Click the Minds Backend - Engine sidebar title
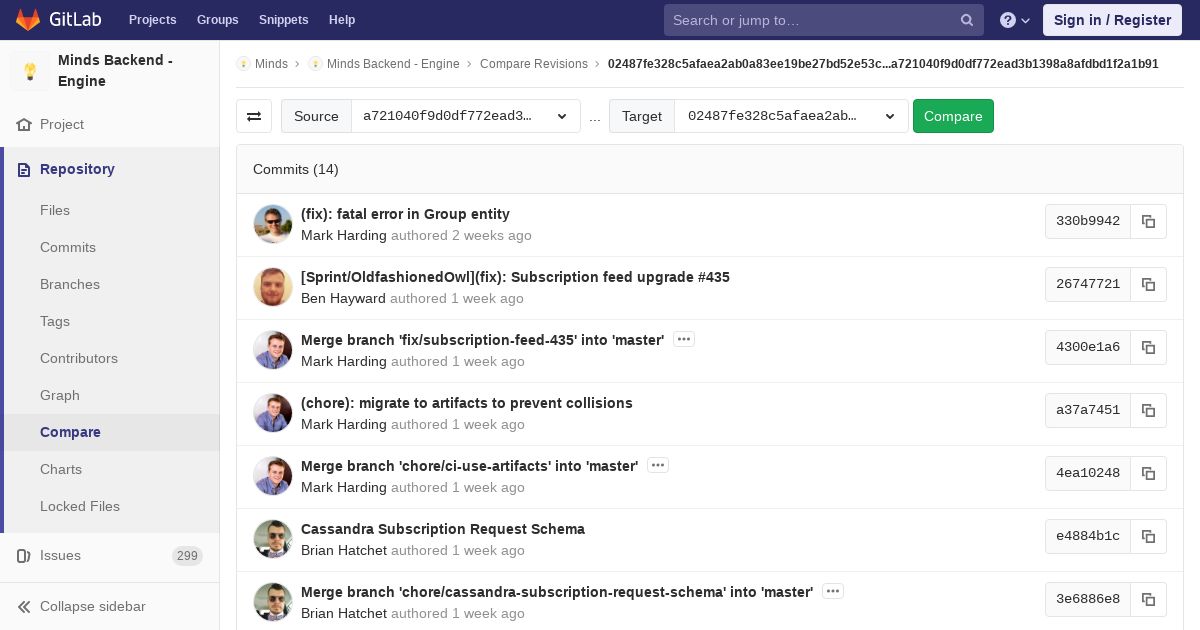The image size is (1200, 630). pos(115,71)
